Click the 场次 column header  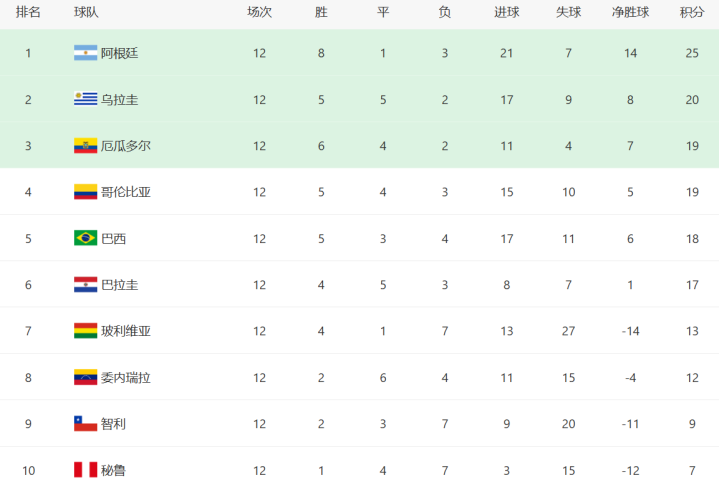point(260,12)
